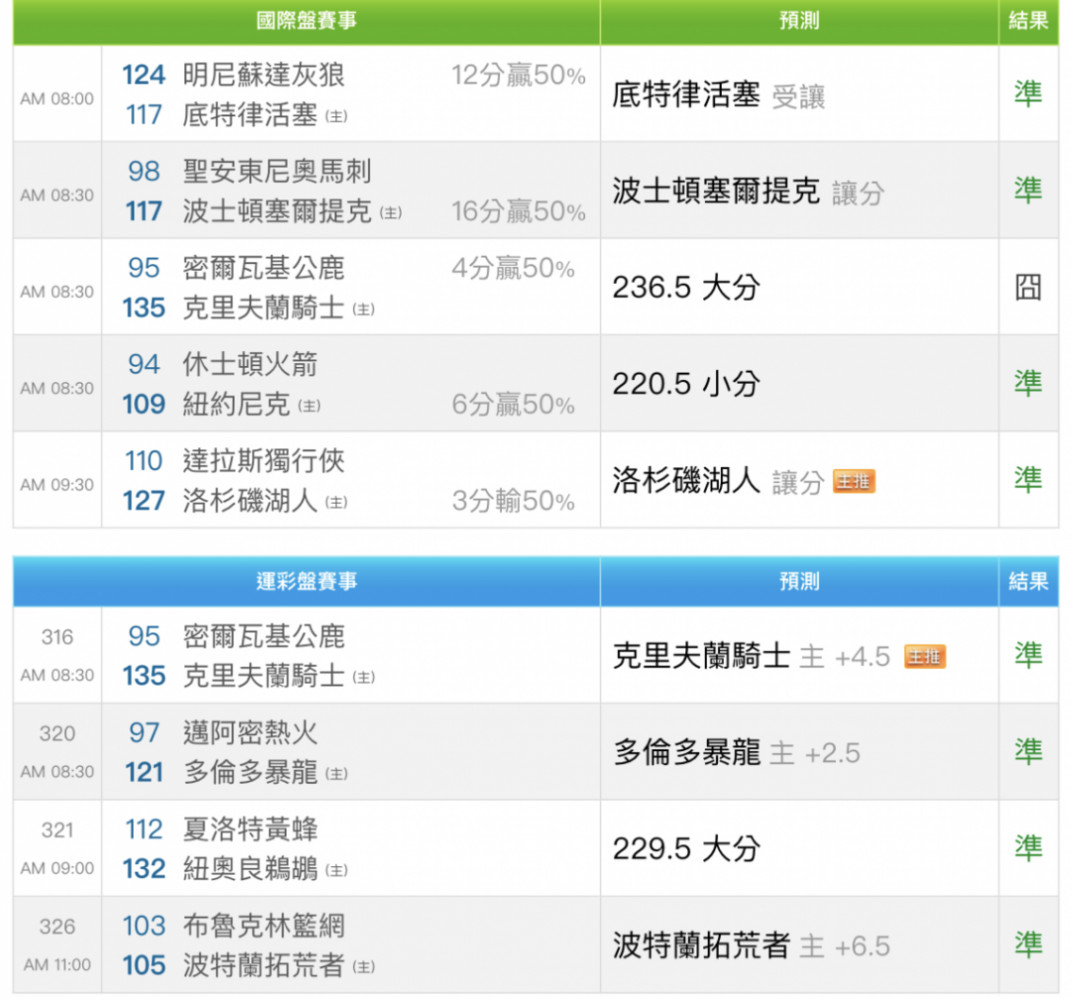The height and width of the screenshot is (1000, 1071).
Task: Click game number 326
Action: pyautogui.click(x=57, y=927)
